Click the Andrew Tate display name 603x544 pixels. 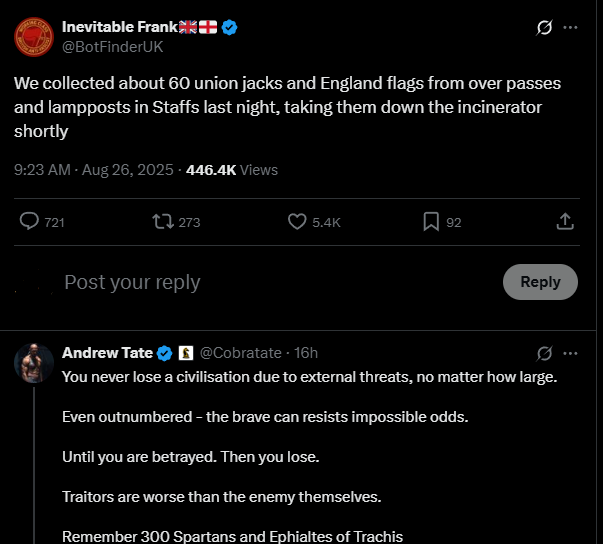click(x=107, y=353)
